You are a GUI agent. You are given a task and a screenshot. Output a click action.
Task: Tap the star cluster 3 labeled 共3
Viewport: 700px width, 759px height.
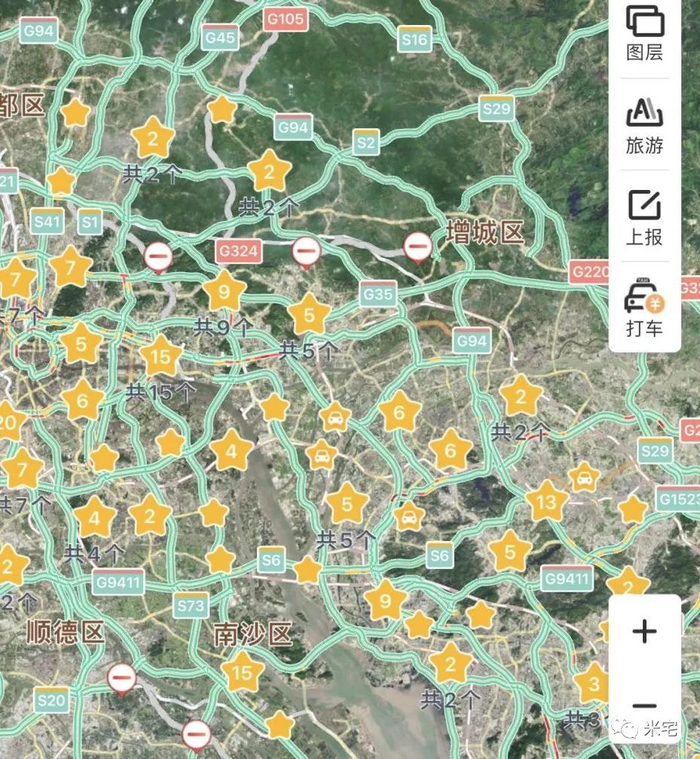coord(594,684)
